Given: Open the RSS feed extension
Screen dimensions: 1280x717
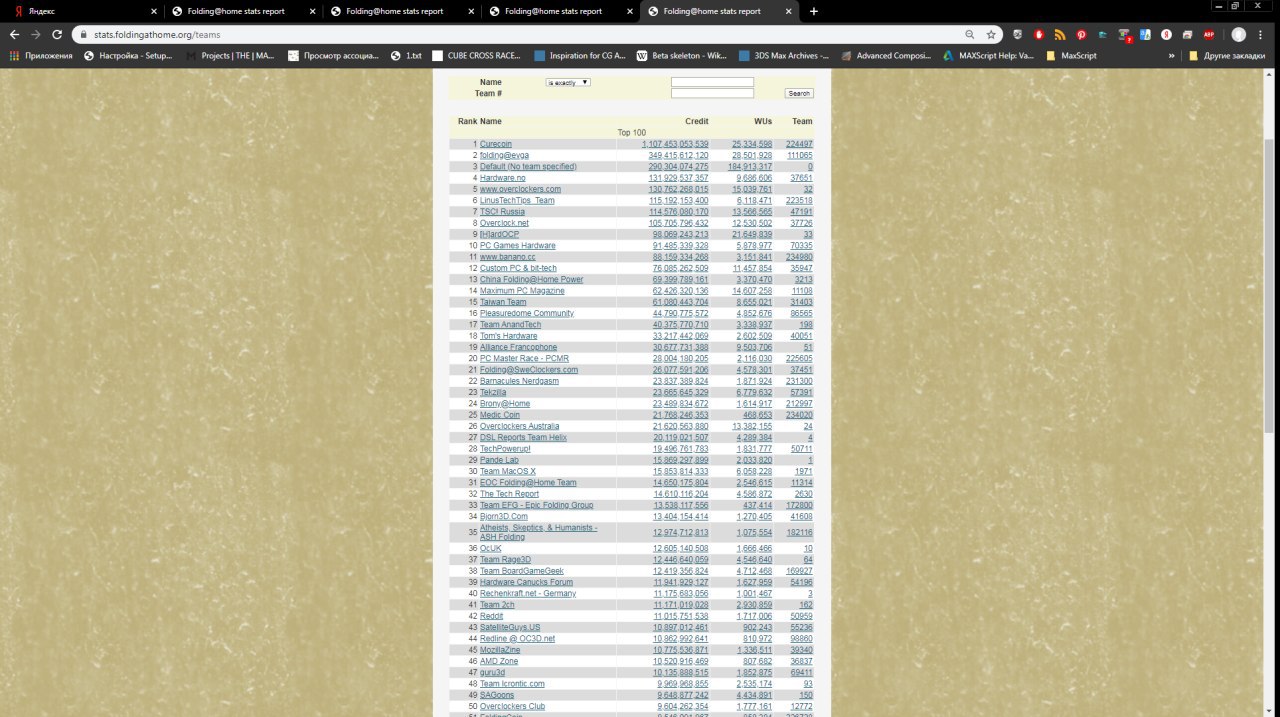Looking at the screenshot, I should (x=1060, y=34).
